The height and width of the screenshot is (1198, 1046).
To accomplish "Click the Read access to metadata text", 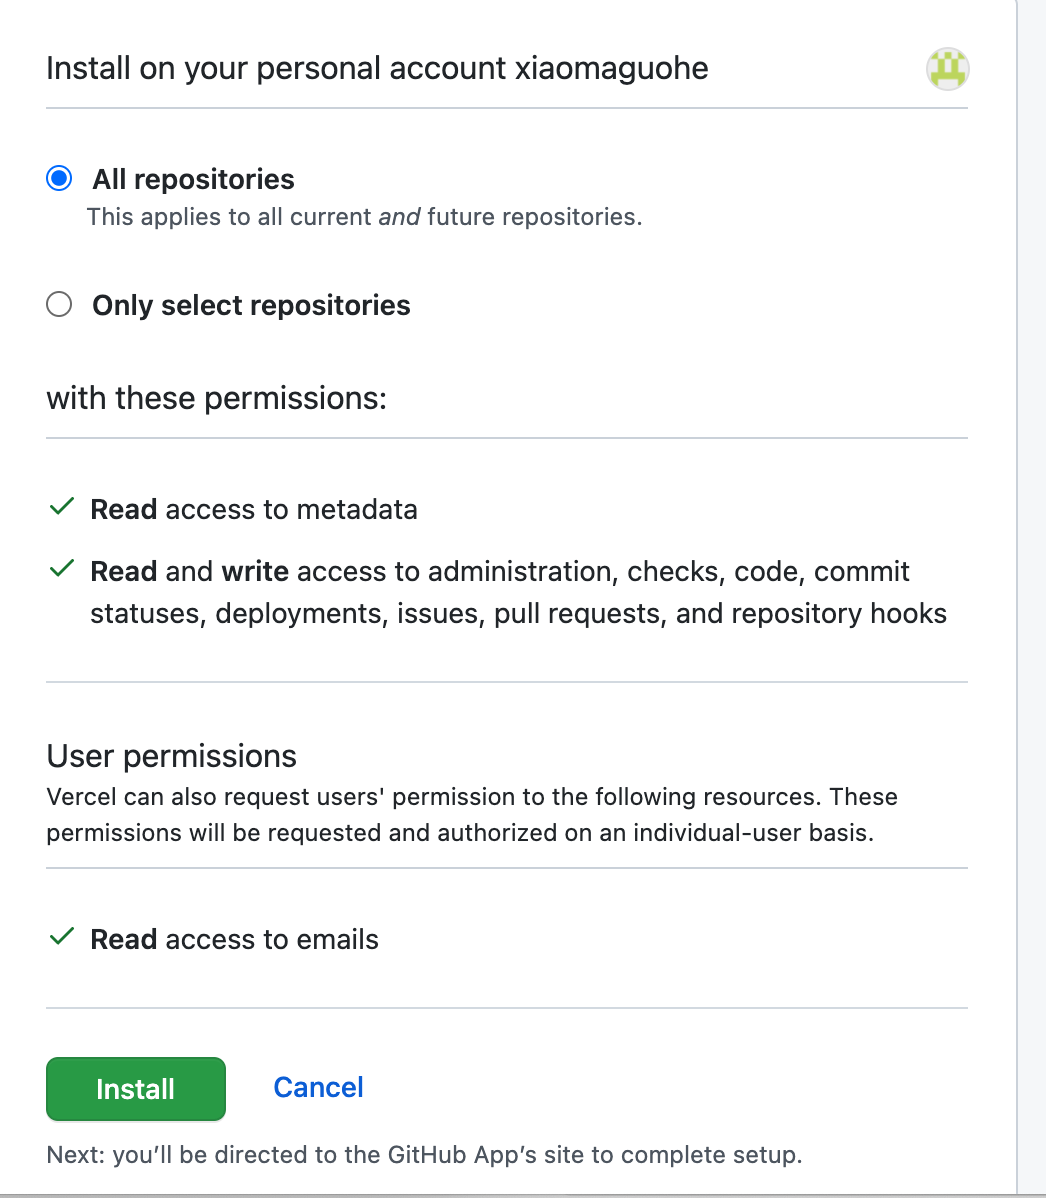I will coord(254,510).
